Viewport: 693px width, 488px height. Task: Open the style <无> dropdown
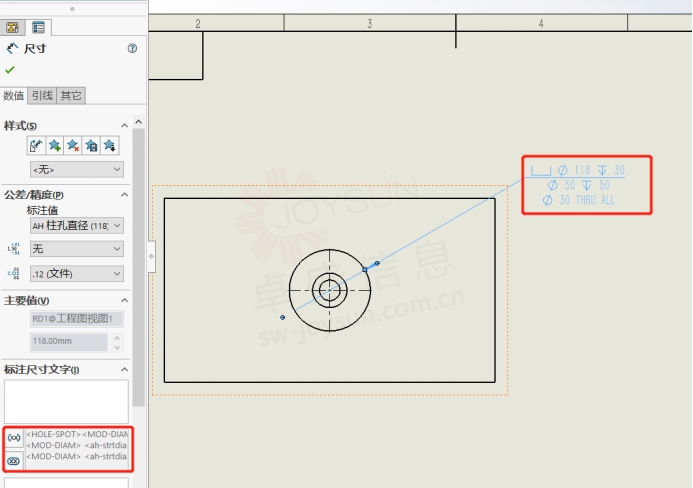[x=77, y=170]
